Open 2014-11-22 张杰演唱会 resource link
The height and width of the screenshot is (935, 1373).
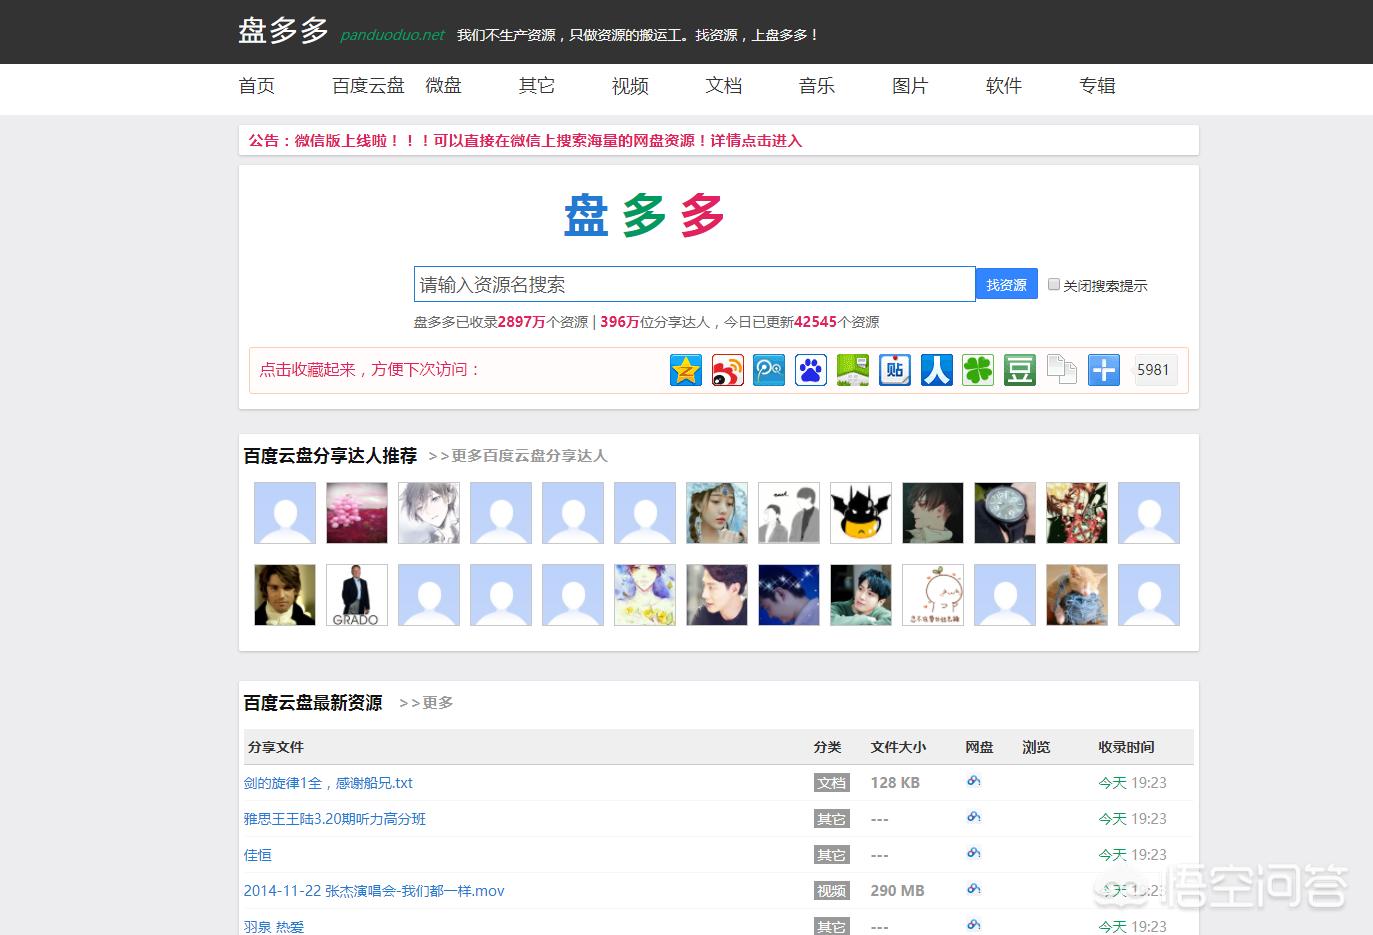[x=374, y=890]
